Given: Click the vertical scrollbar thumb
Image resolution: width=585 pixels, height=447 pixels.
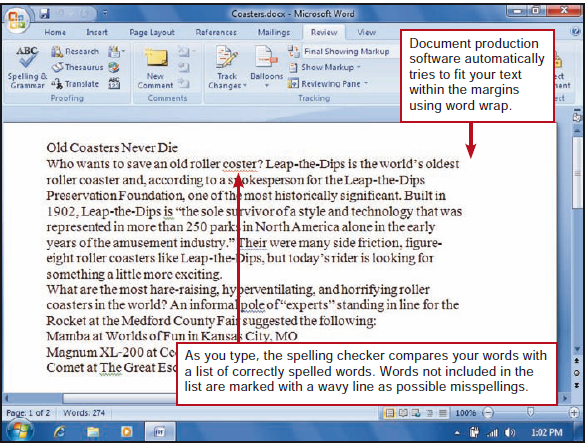Looking at the screenshot, I should coord(577,172).
